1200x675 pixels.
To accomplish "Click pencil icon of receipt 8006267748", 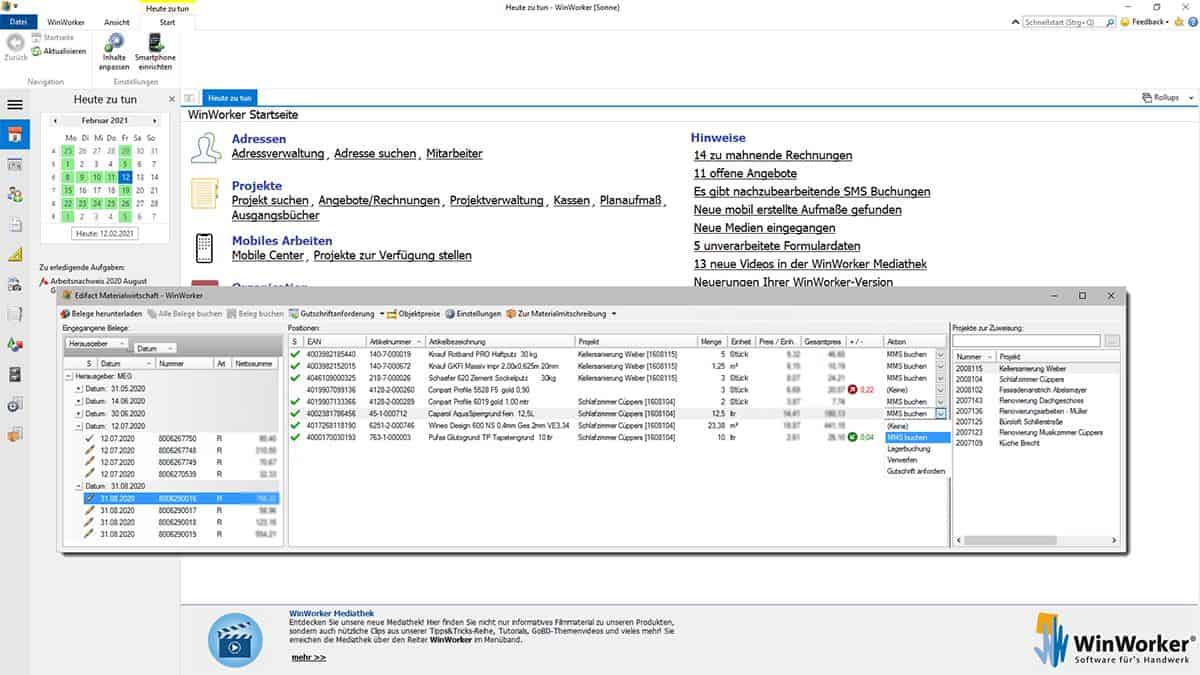I will click(90, 450).
